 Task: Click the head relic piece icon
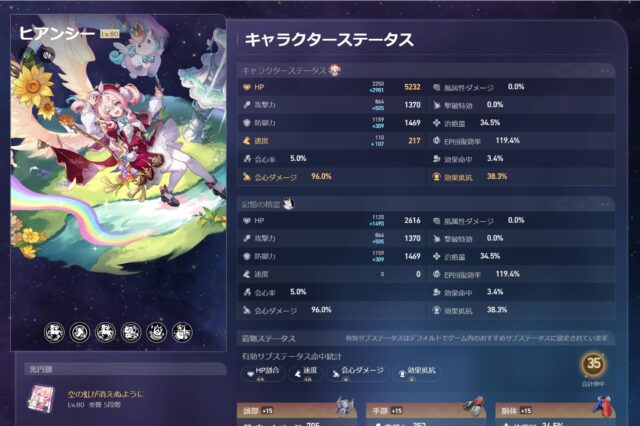point(345,407)
